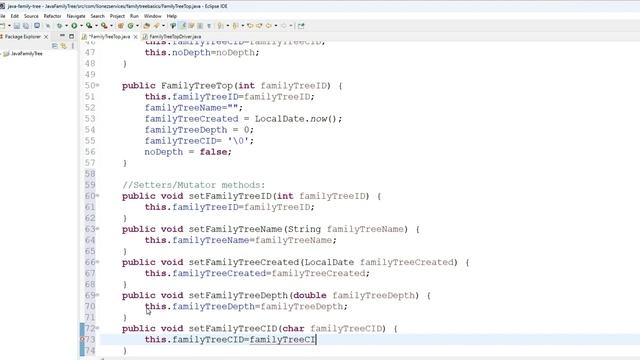The height and width of the screenshot is (360, 640).
Task: Click the Next Annotation icon
Action: (x=220, y=26)
